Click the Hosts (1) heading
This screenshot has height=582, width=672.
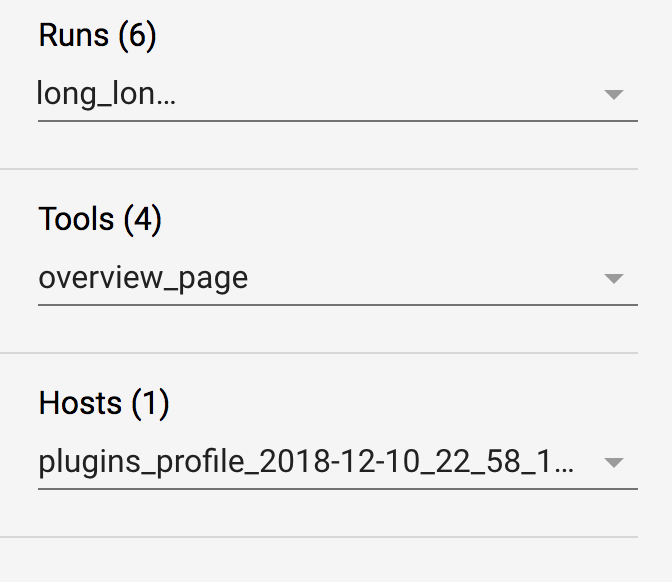pos(104,403)
